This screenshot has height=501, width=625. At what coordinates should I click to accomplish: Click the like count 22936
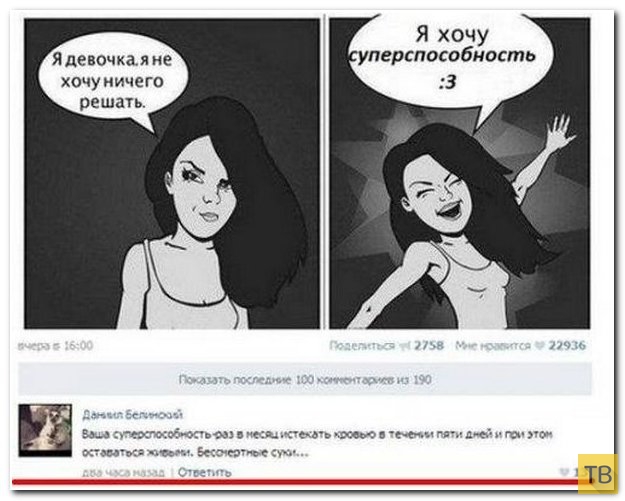567,346
